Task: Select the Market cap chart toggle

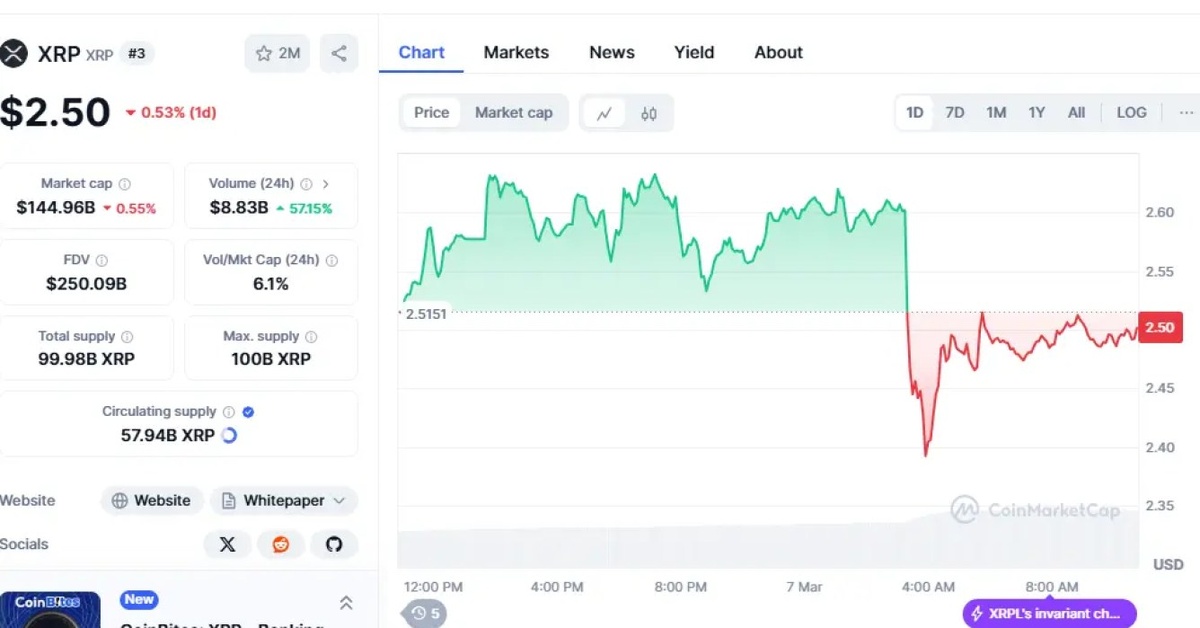Action: pos(513,112)
